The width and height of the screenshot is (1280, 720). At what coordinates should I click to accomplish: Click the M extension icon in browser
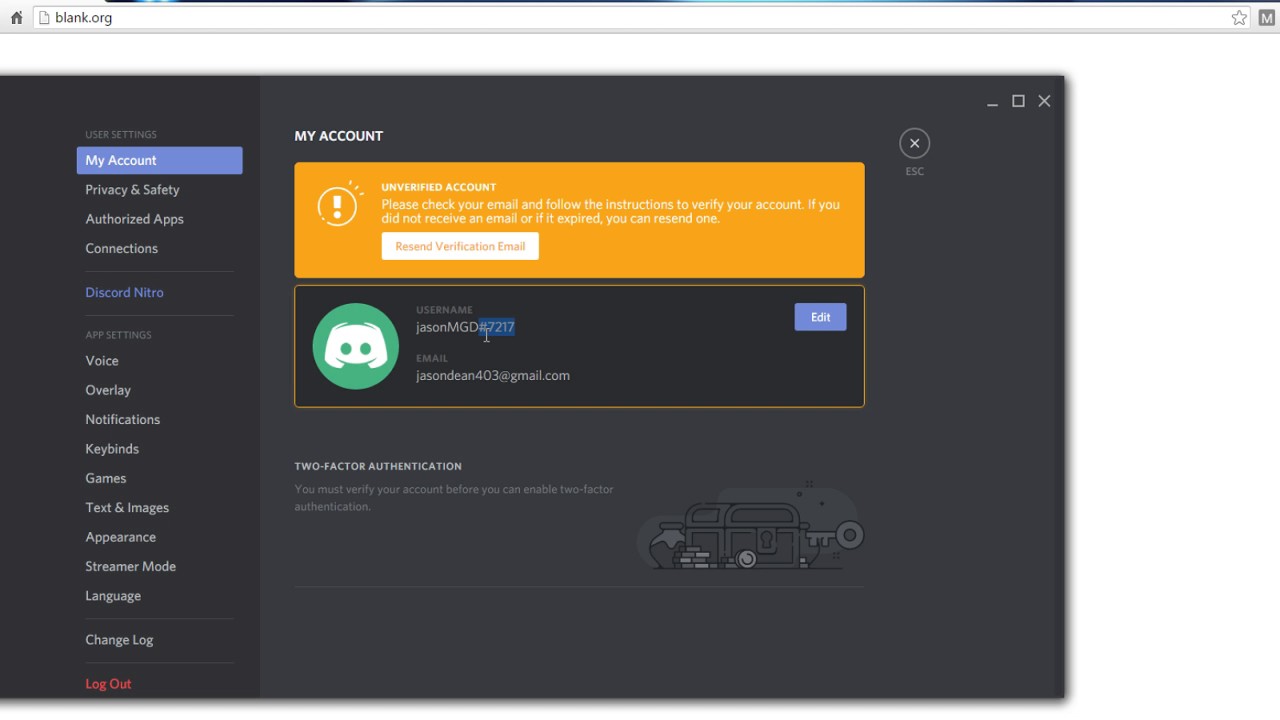(1267, 17)
